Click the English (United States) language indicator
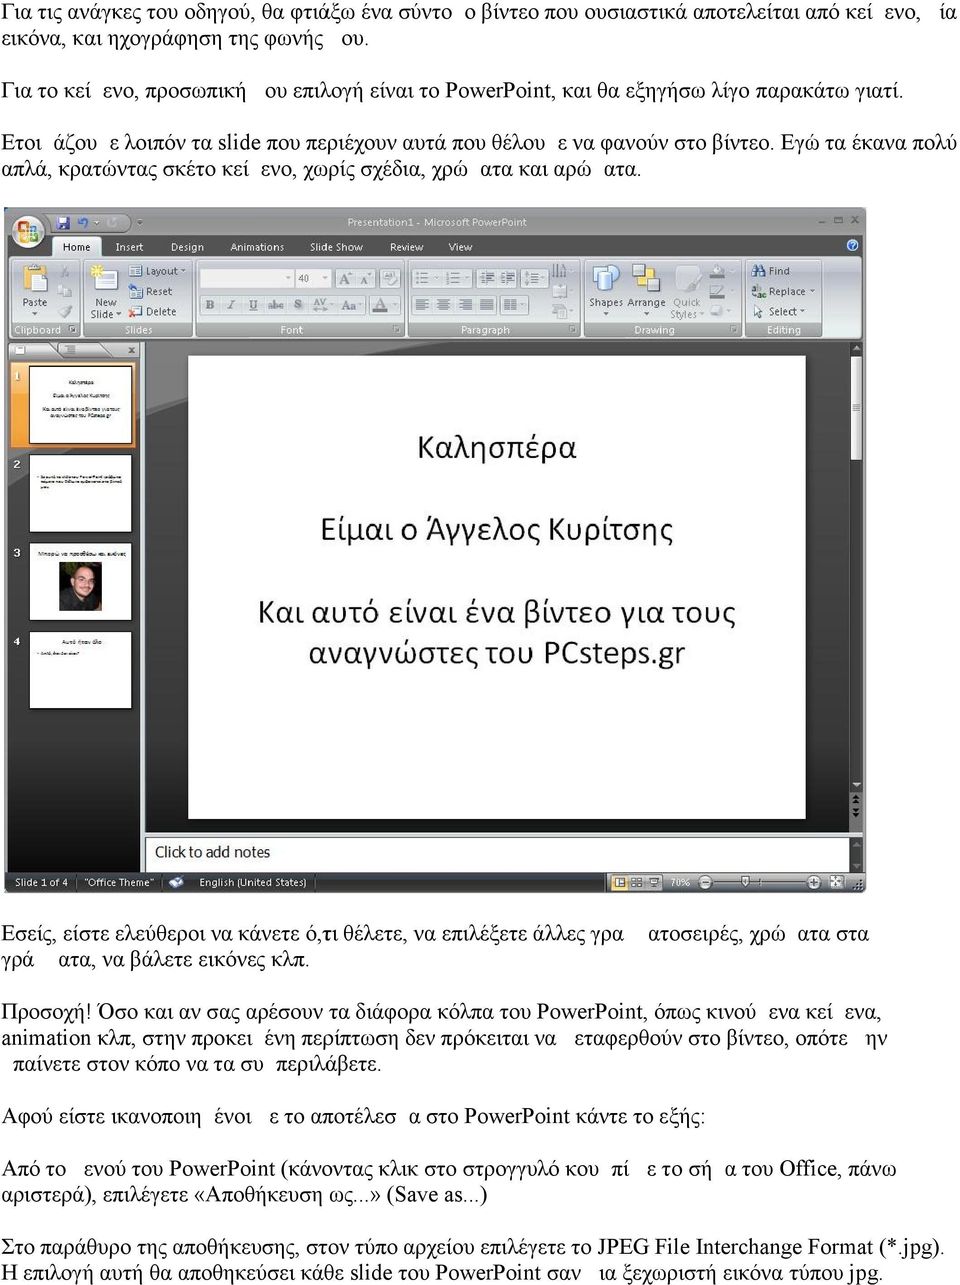960x1285 pixels. [253, 883]
